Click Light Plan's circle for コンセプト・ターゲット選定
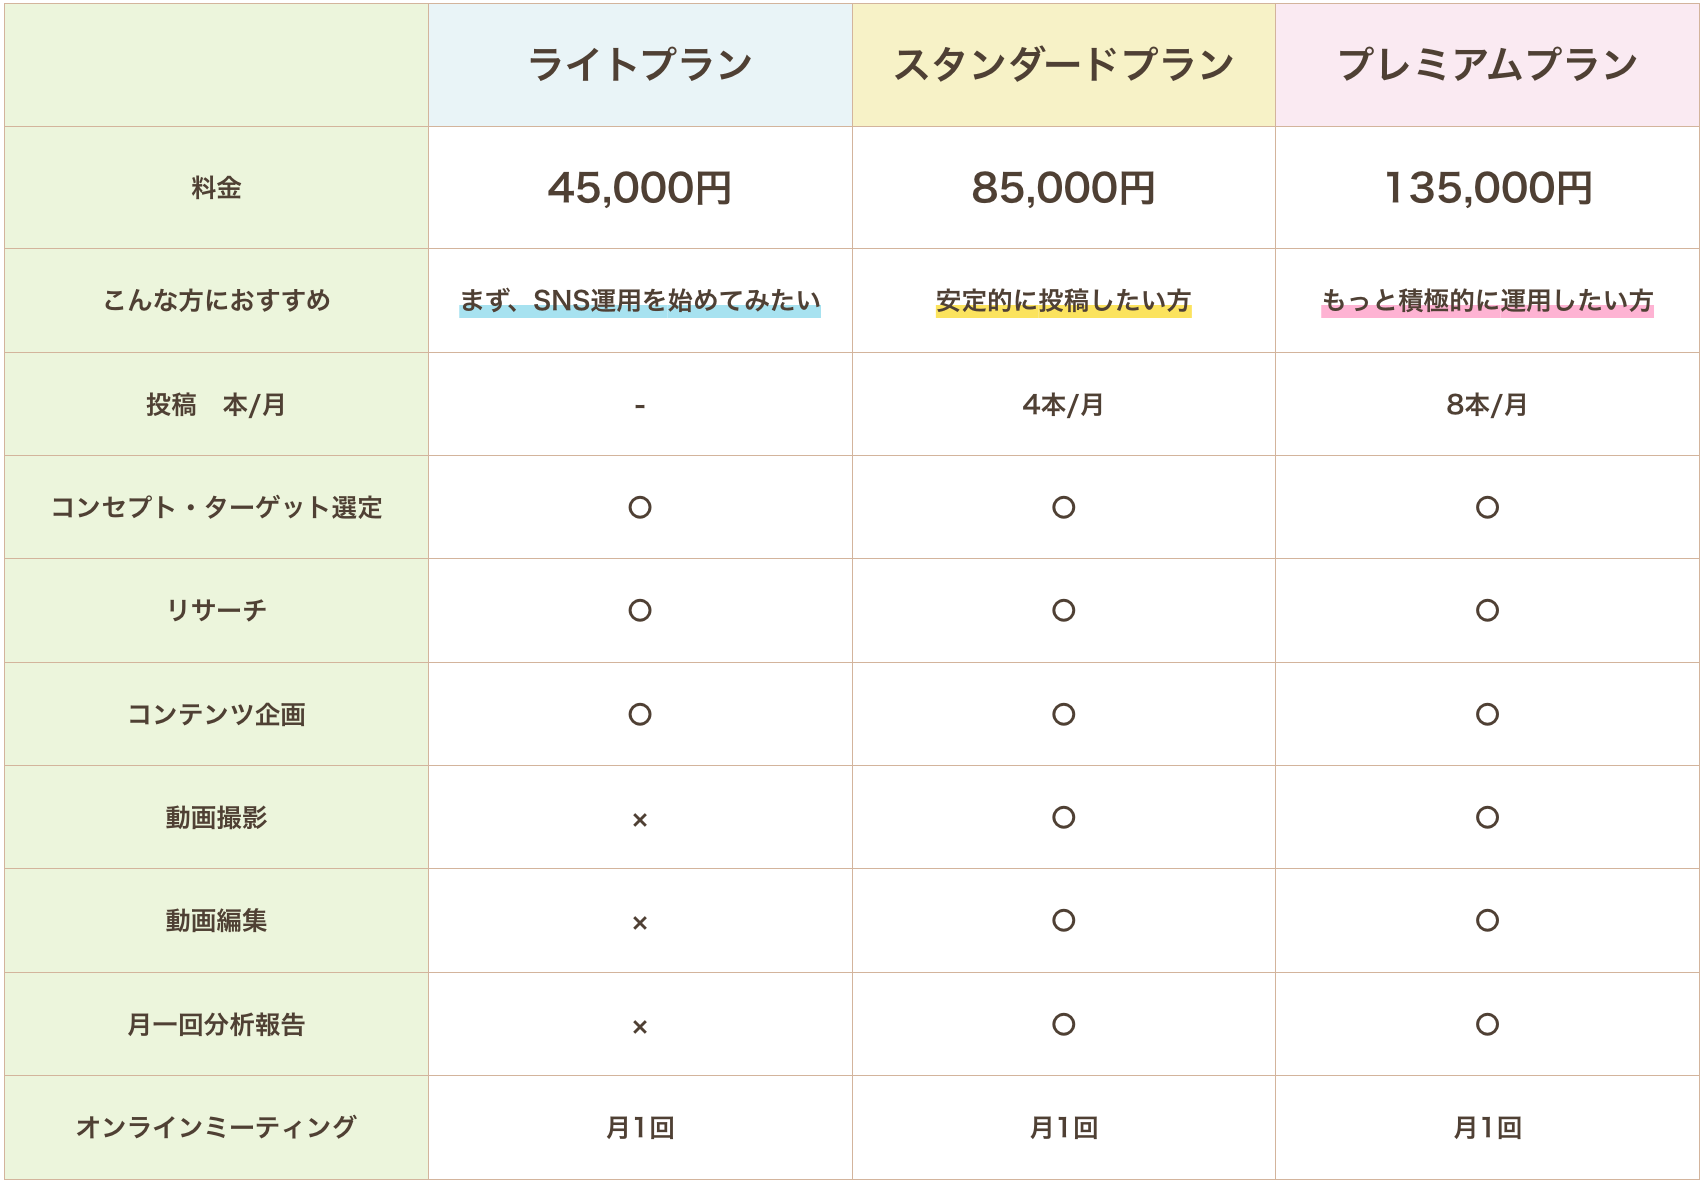This screenshot has height=1182, width=1706. coord(640,507)
